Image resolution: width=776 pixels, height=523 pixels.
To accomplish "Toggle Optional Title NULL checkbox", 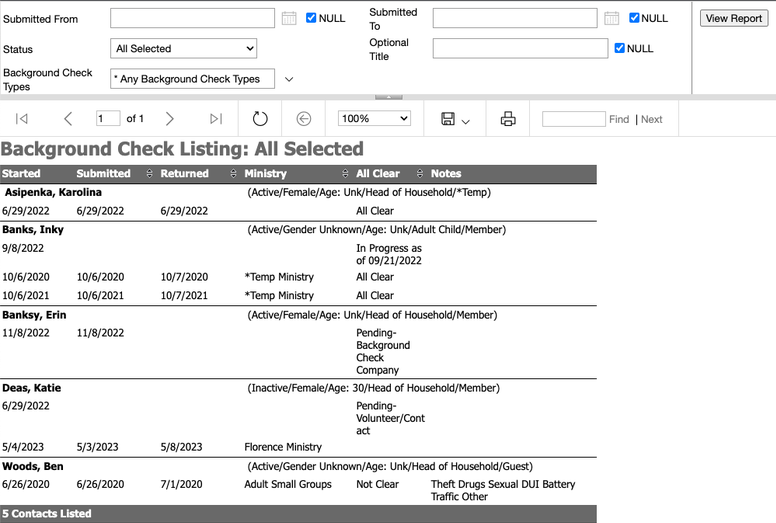I will (619, 48).
